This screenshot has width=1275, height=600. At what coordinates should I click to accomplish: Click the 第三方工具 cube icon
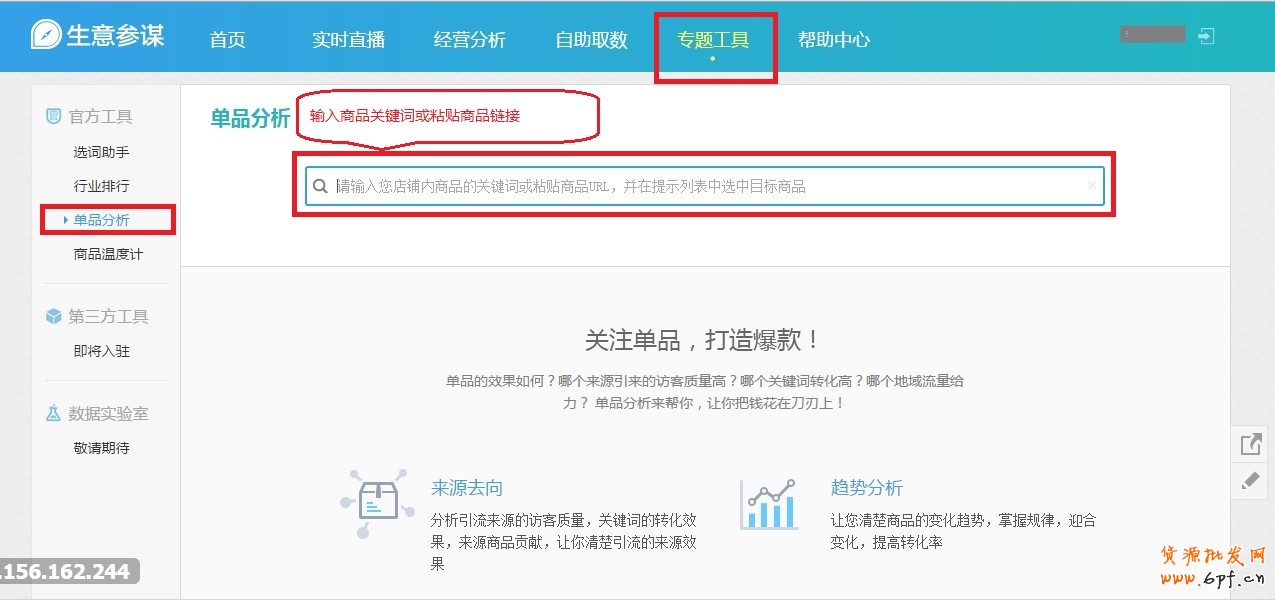pos(54,317)
